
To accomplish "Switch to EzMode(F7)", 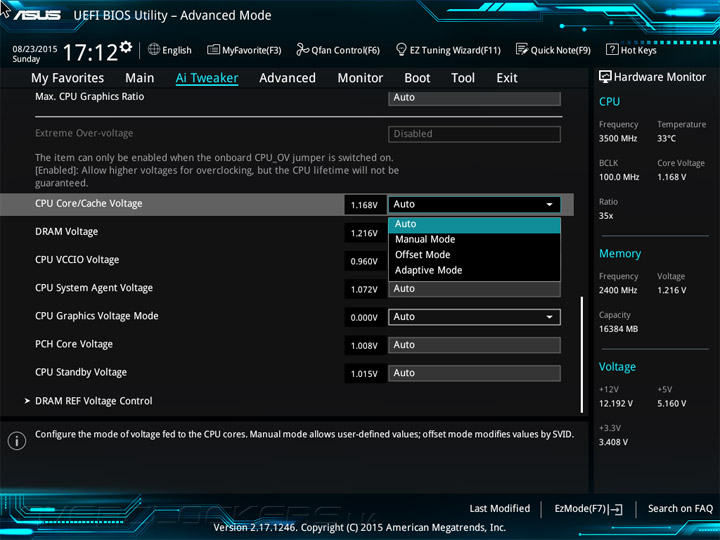I will pos(588,509).
